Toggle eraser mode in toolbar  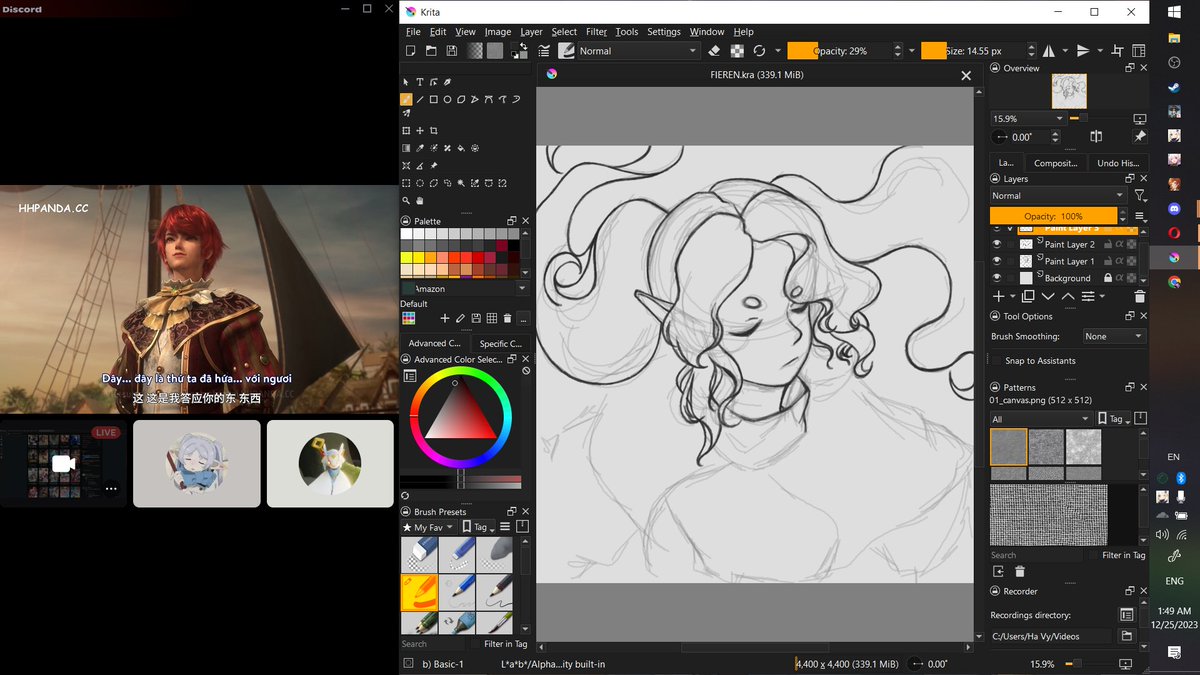tap(714, 51)
